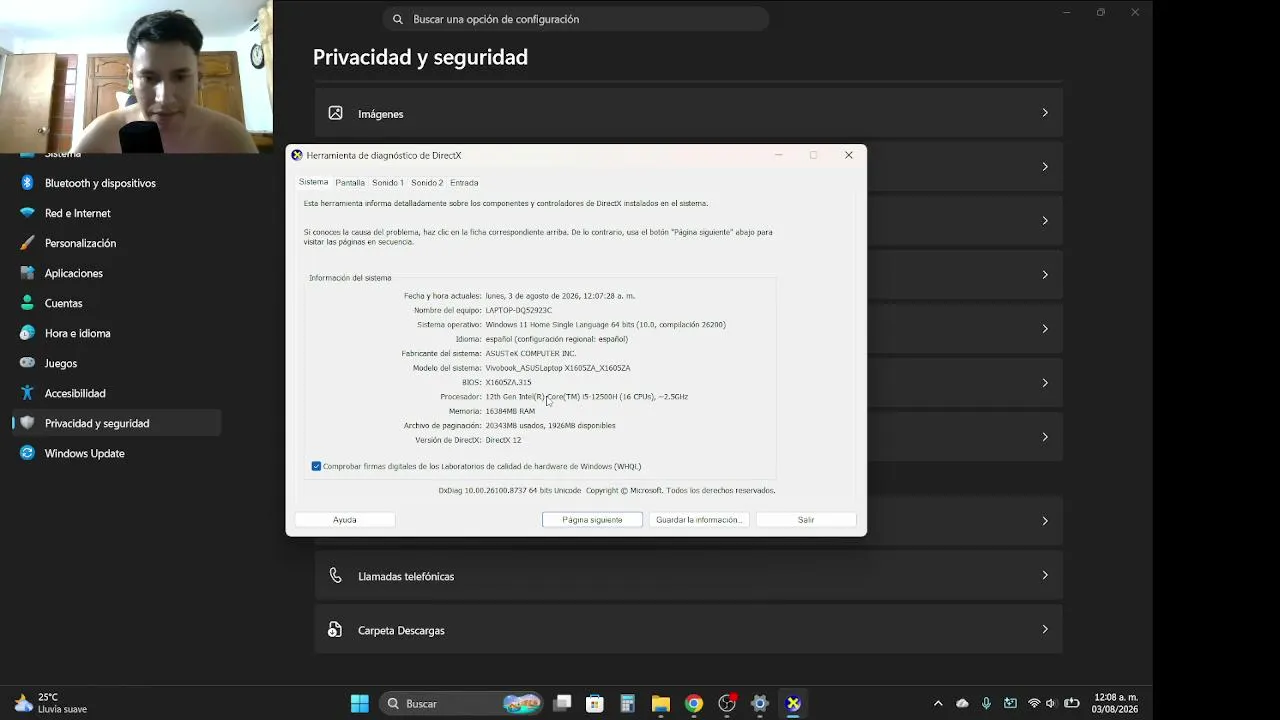
Task: Go to Aplicaciones label in the sidebar
Action: [74, 273]
